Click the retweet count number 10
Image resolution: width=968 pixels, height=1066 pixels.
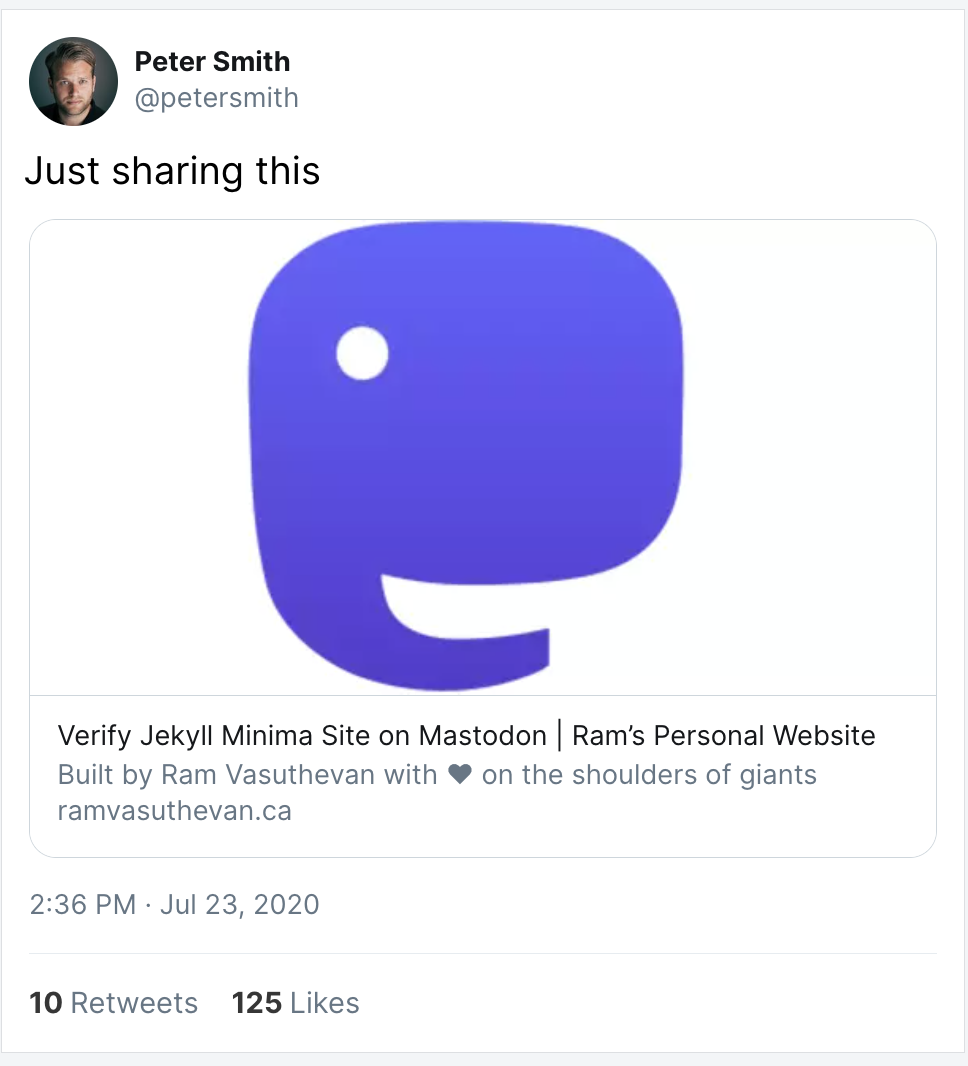point(46,1003)
